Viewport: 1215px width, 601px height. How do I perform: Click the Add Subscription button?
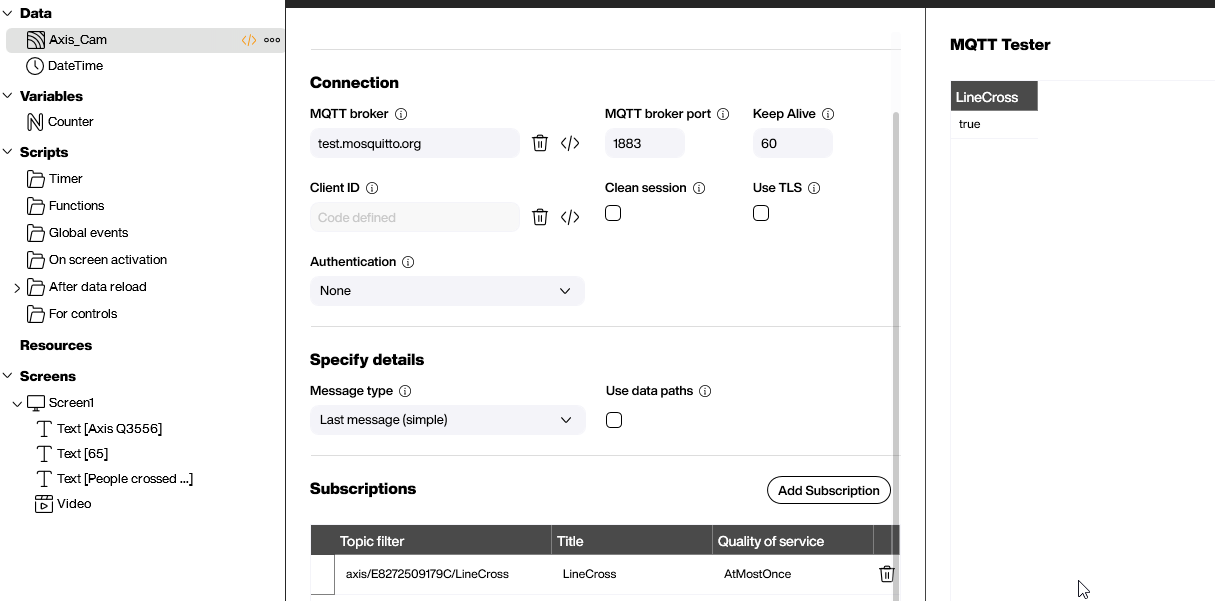(x=828, y=490)
